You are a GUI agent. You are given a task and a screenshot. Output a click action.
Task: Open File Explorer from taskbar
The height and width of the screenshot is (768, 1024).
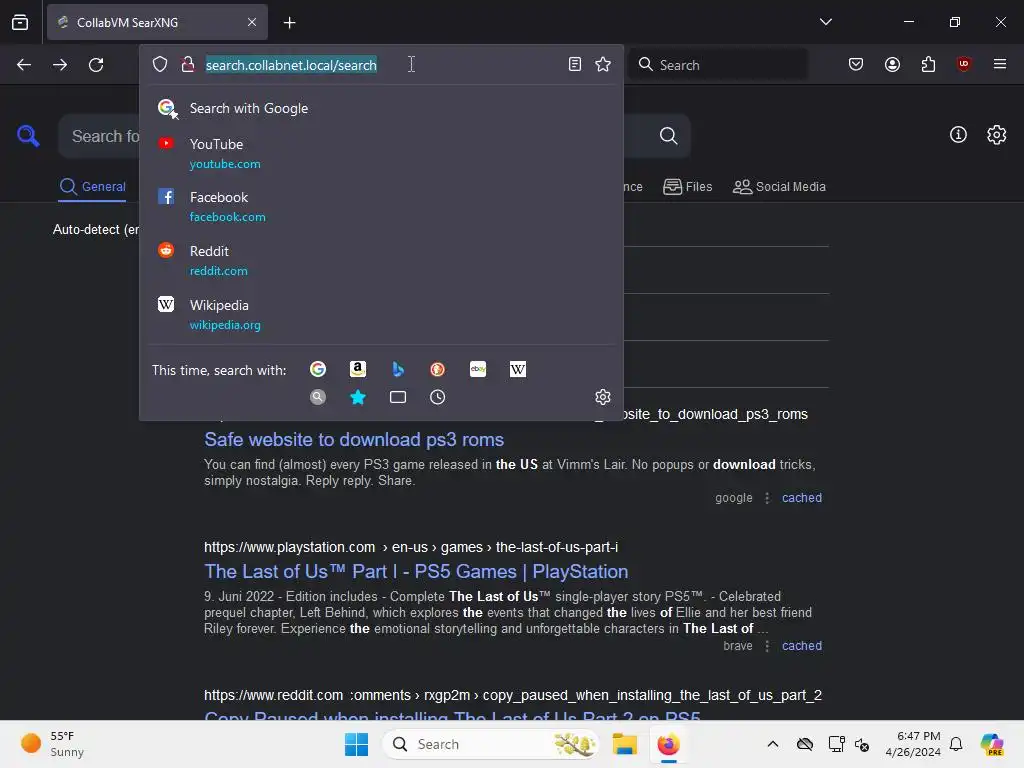624,744
